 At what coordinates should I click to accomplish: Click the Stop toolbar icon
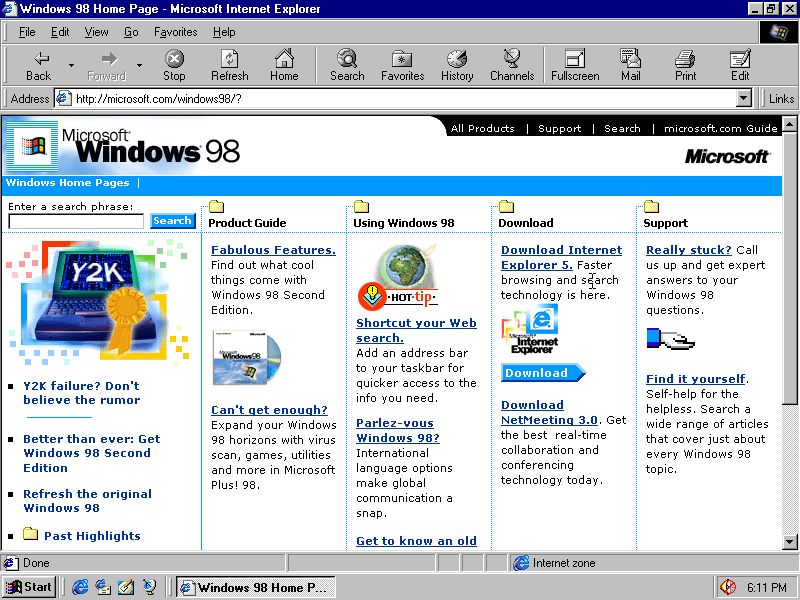(x=174, y=65)
